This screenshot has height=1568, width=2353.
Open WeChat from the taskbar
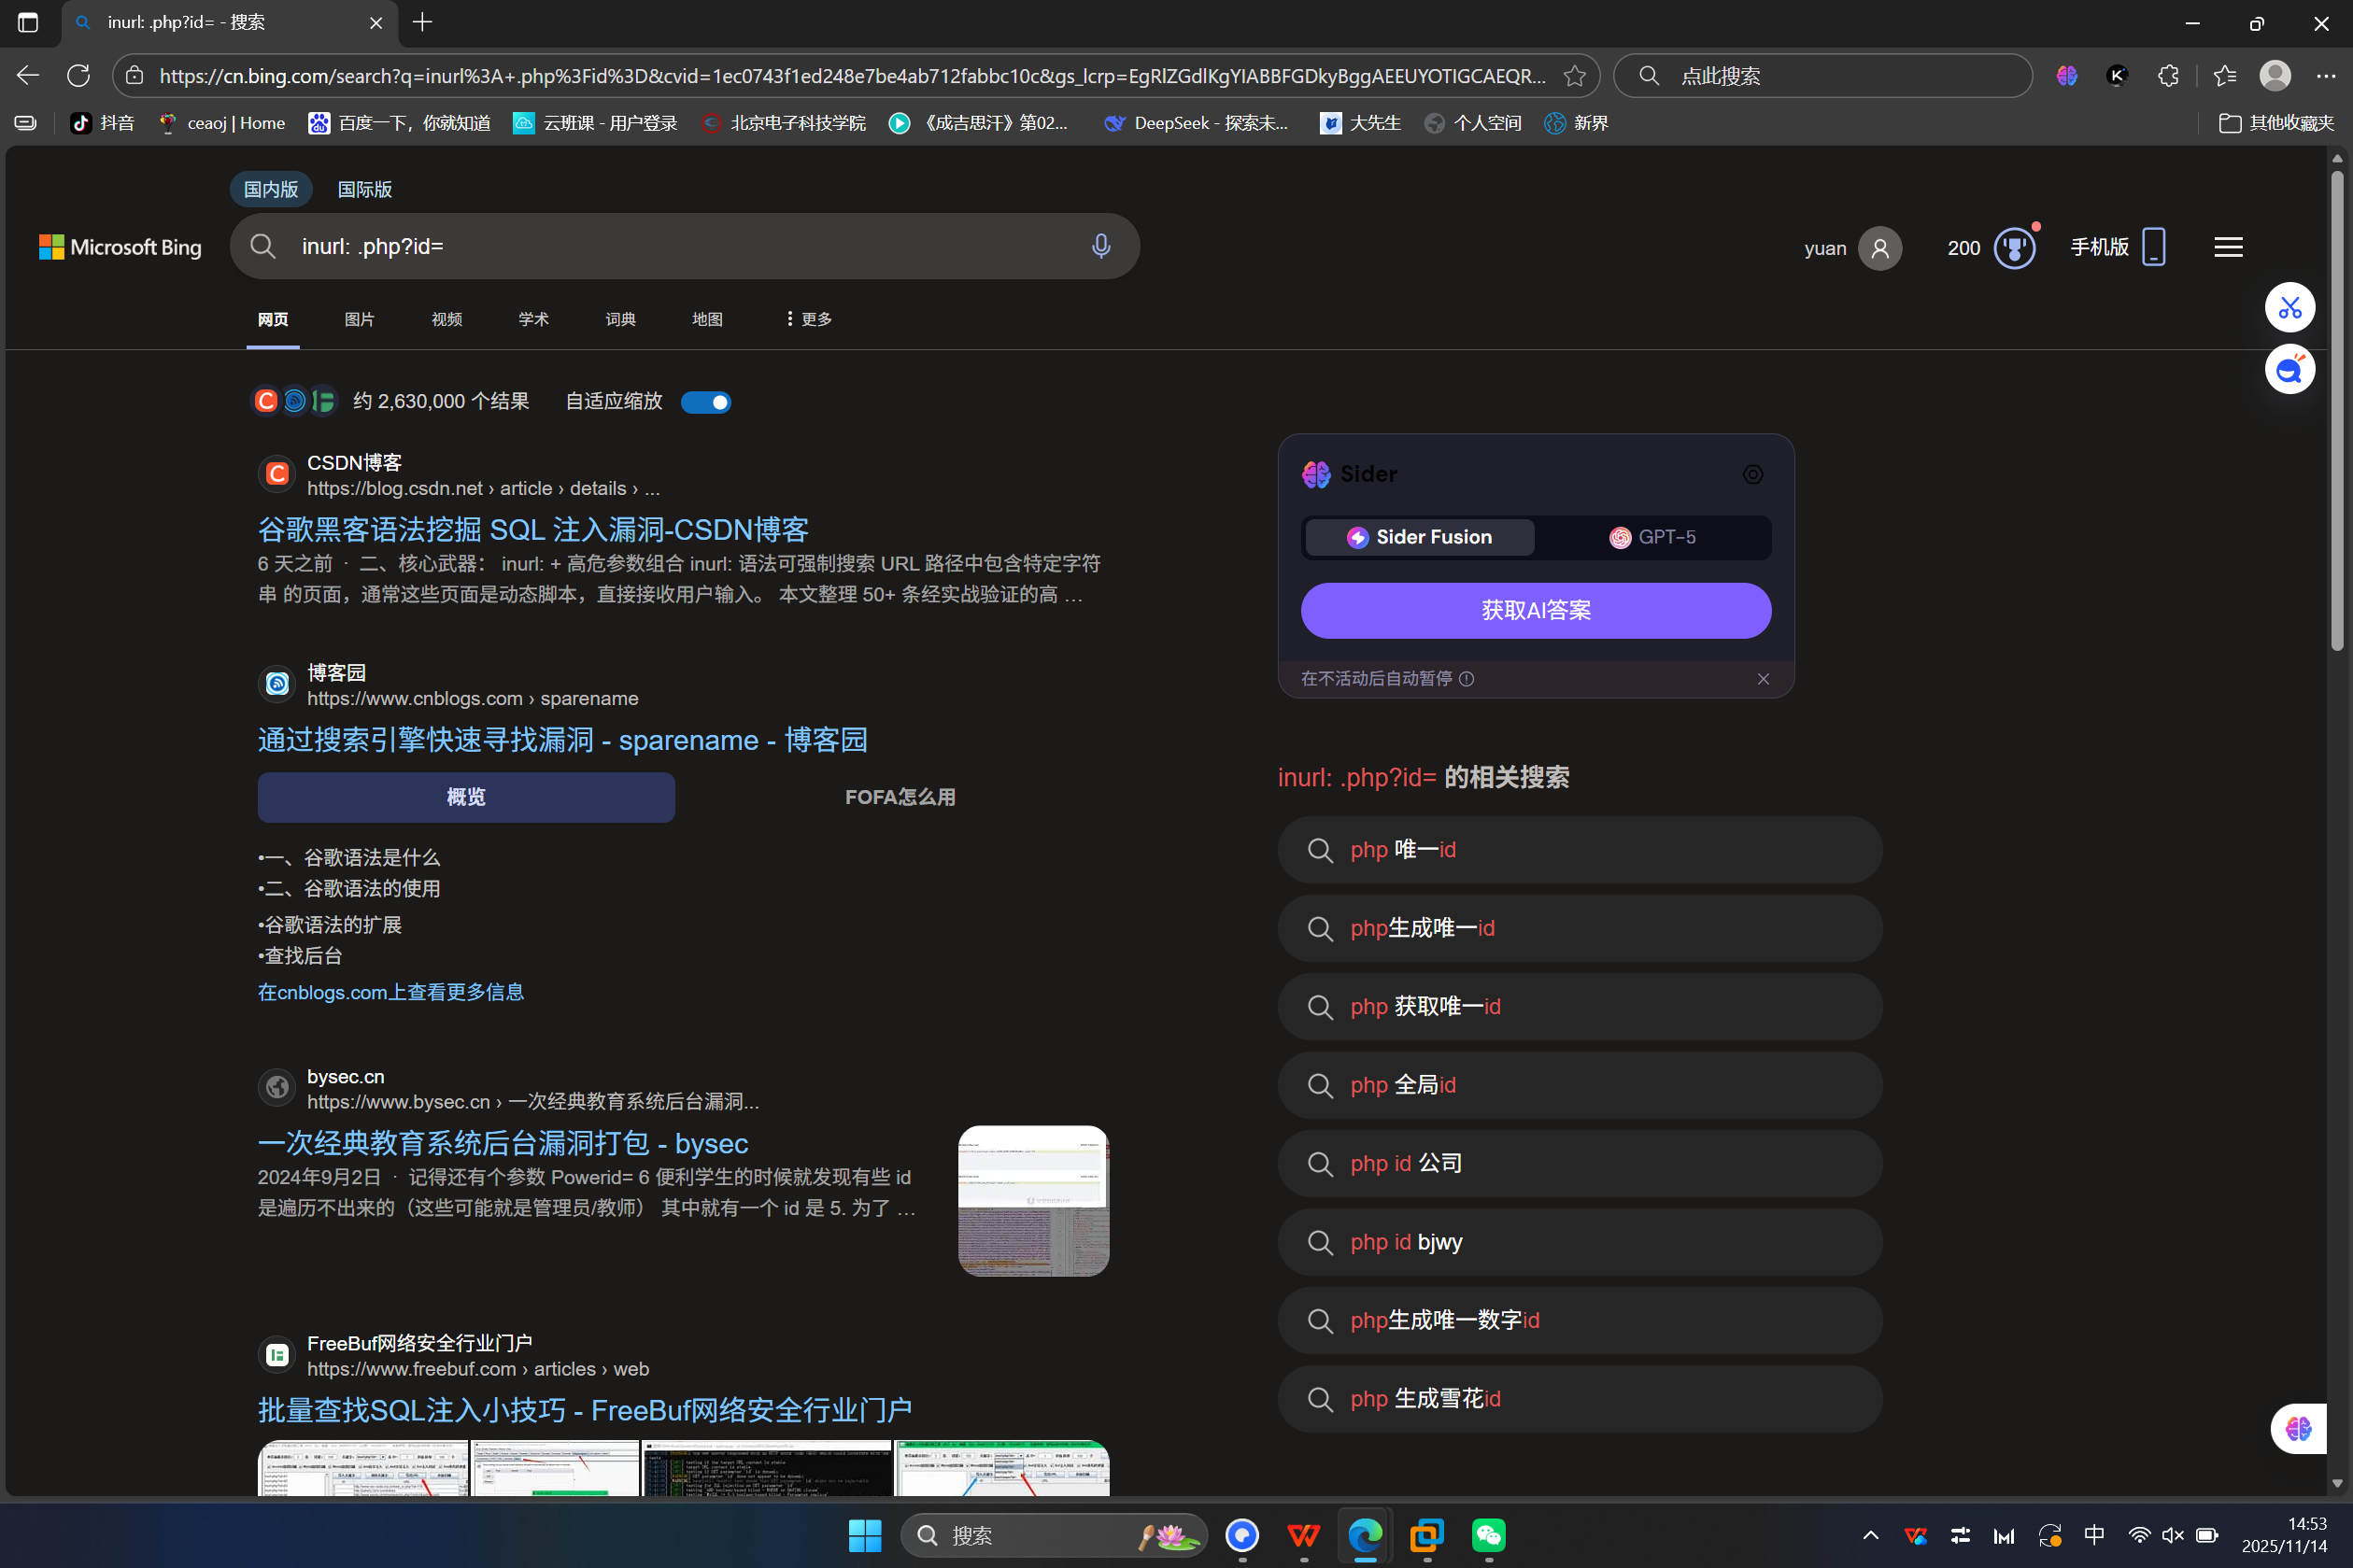pos(1487,1535)
